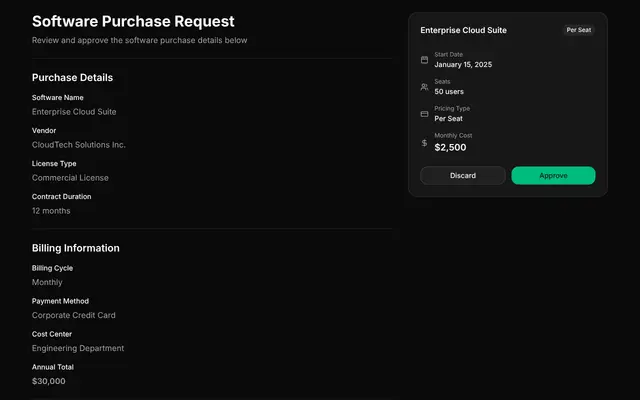Click the Cost Center label
Image resolution: width=640 pixels, height=400 pixels.
click(x=52, y=334)
